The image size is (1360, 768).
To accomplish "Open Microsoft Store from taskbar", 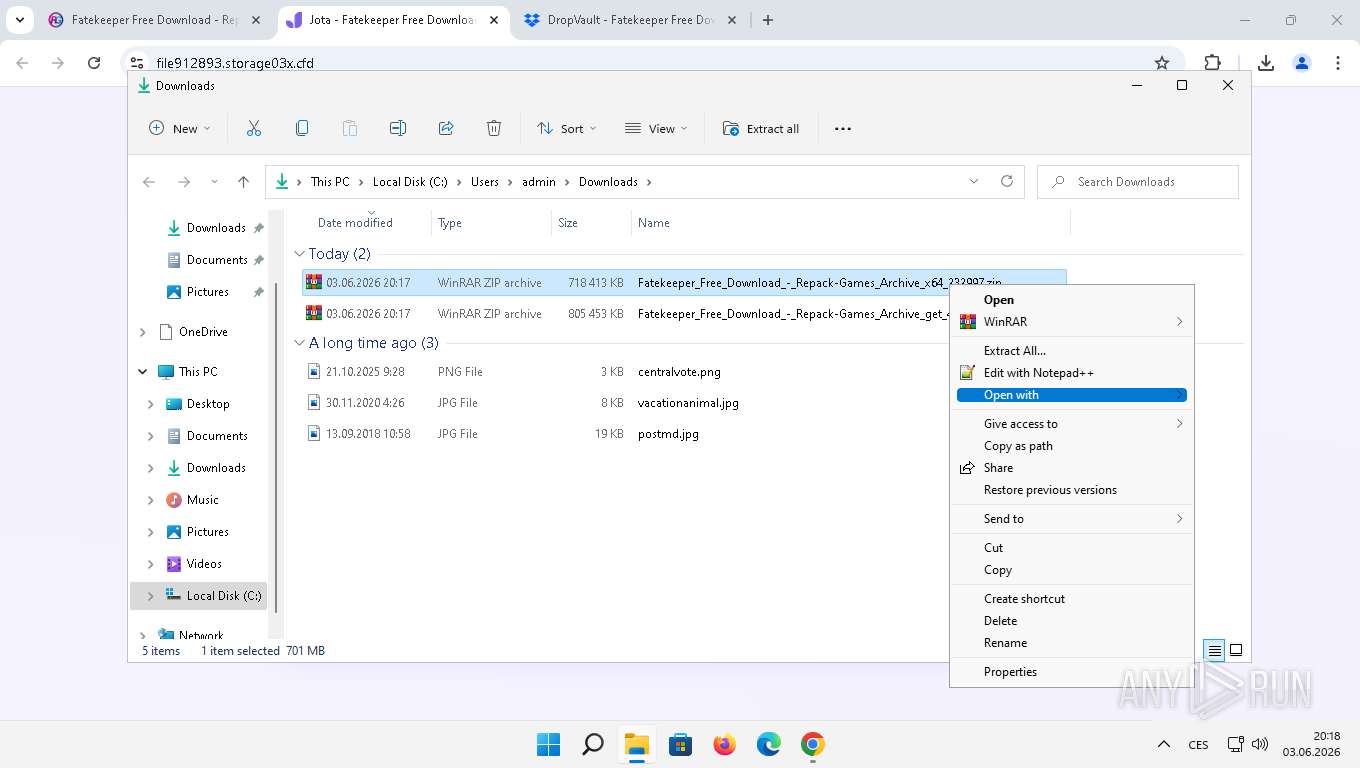I will pos(681,744).
